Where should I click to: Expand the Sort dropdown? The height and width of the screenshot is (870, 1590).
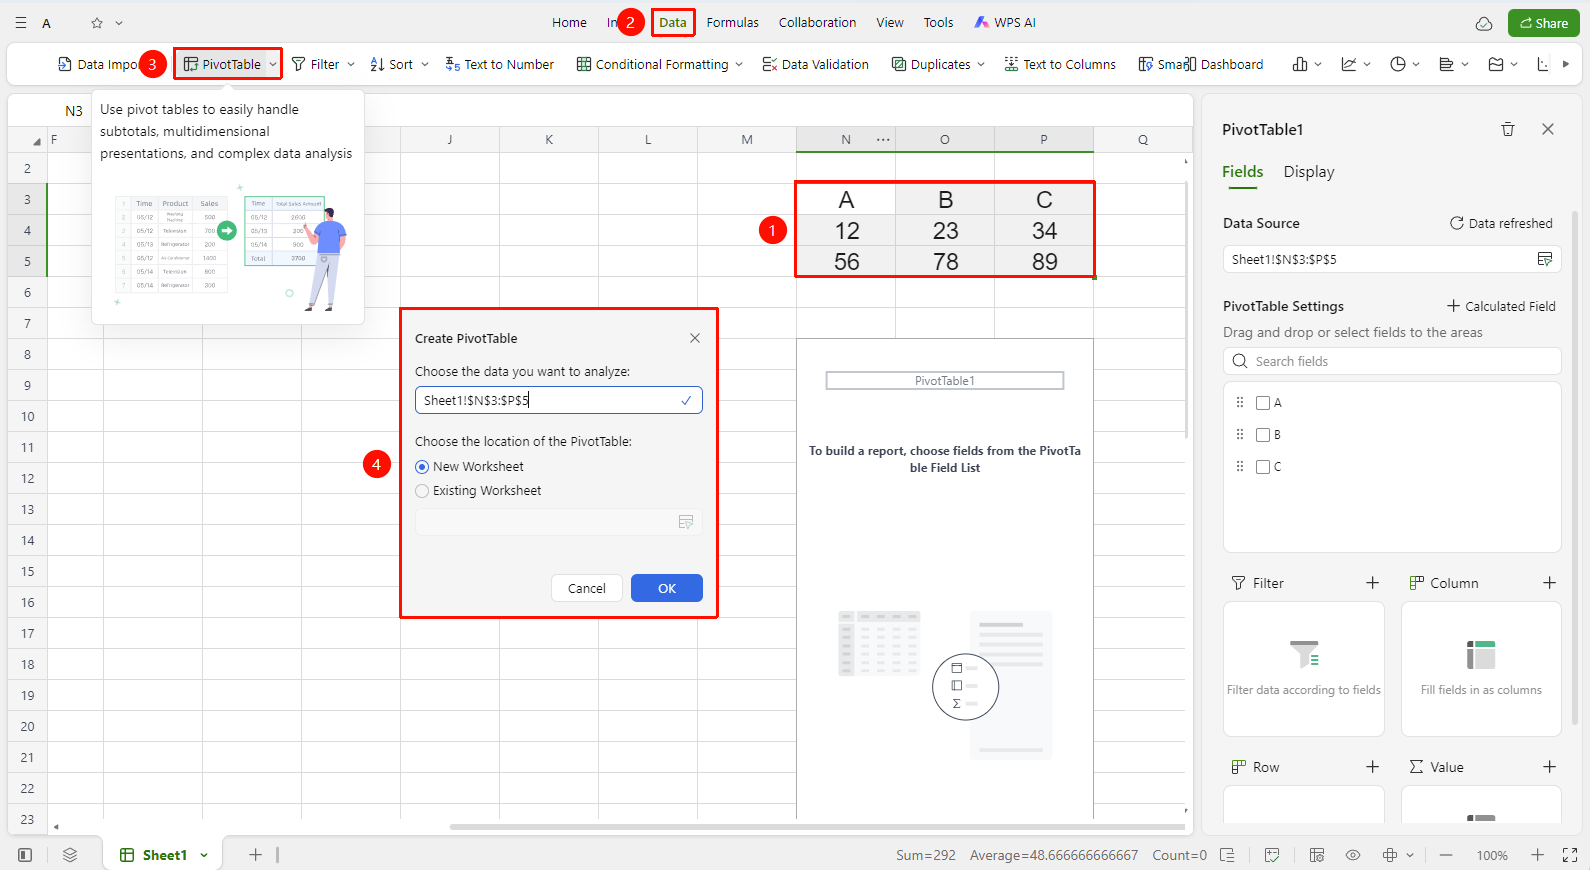pyautogui.click(x=425, y=64)
